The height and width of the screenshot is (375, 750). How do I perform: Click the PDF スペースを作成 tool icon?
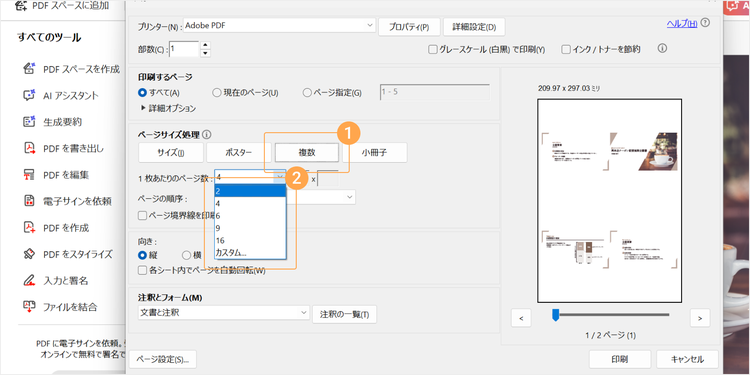point(29,69)
